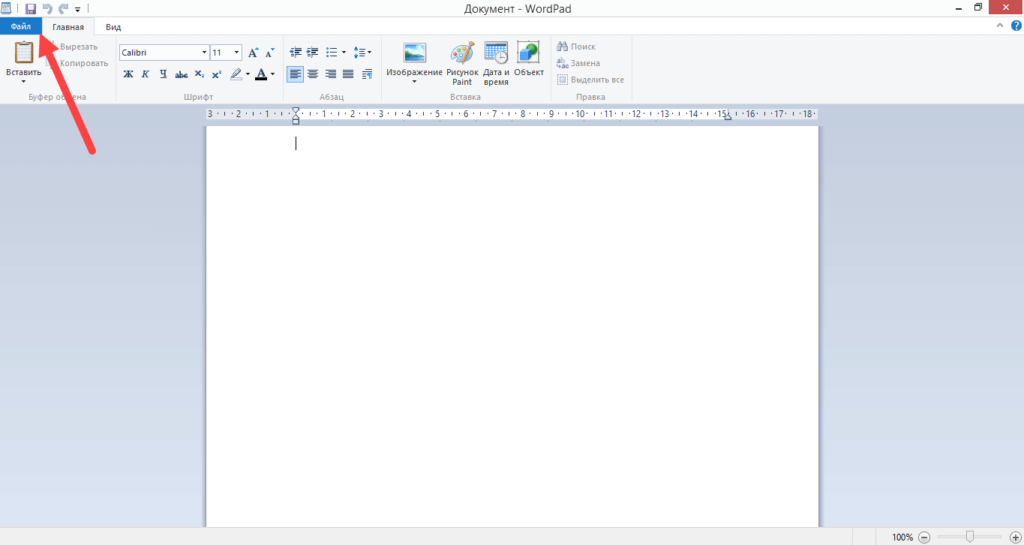This screenshot has width=1024, height=545.
Task: Toggle bold formatting (Ж)
Action: coord(128,74)
